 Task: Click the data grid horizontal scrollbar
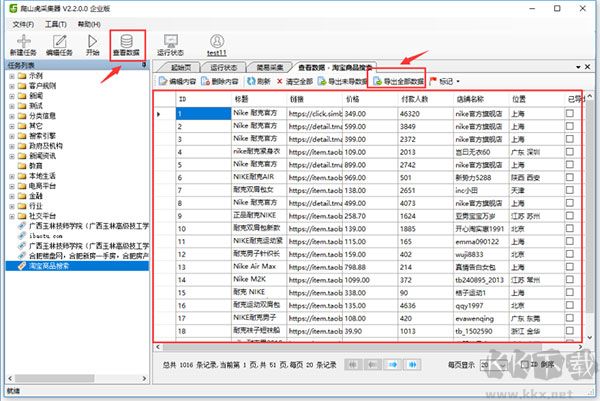[352, 347]
